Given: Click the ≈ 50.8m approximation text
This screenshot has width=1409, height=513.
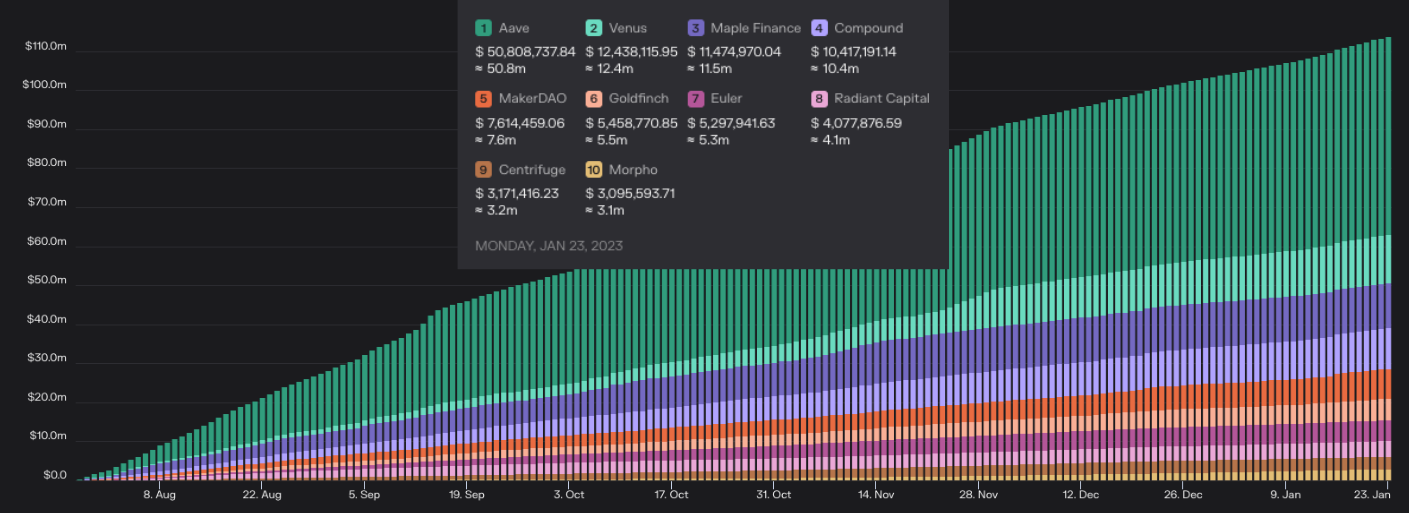Looking at the screenshot, I should click(x=500, y=69).
